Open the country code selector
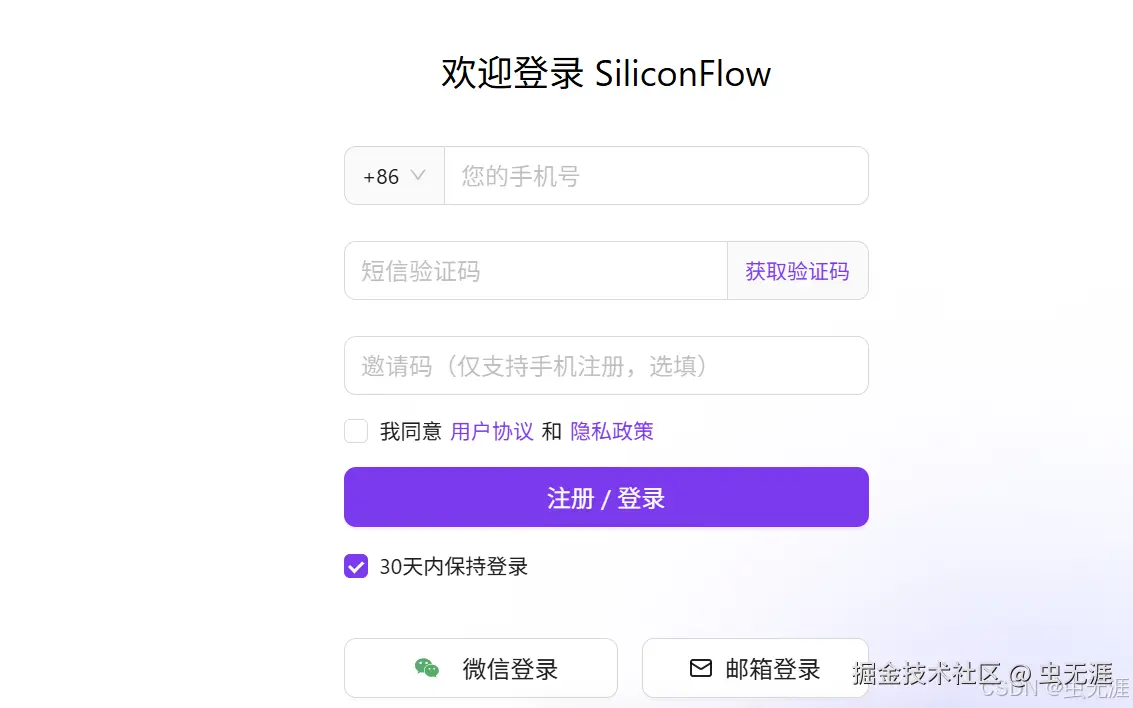 pyautogui.click(x=394, y=175)
